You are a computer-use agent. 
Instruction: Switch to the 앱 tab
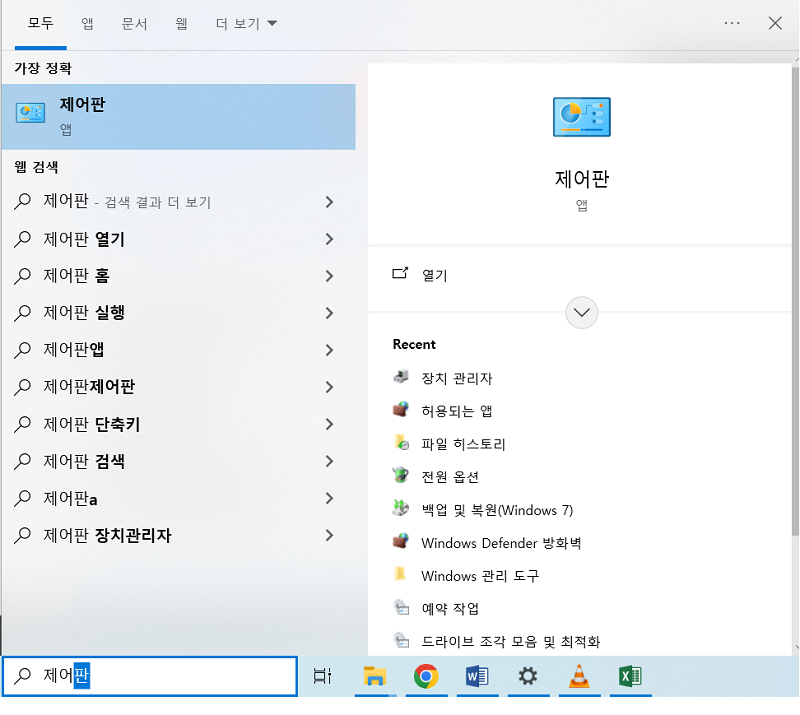coord(86,22)
